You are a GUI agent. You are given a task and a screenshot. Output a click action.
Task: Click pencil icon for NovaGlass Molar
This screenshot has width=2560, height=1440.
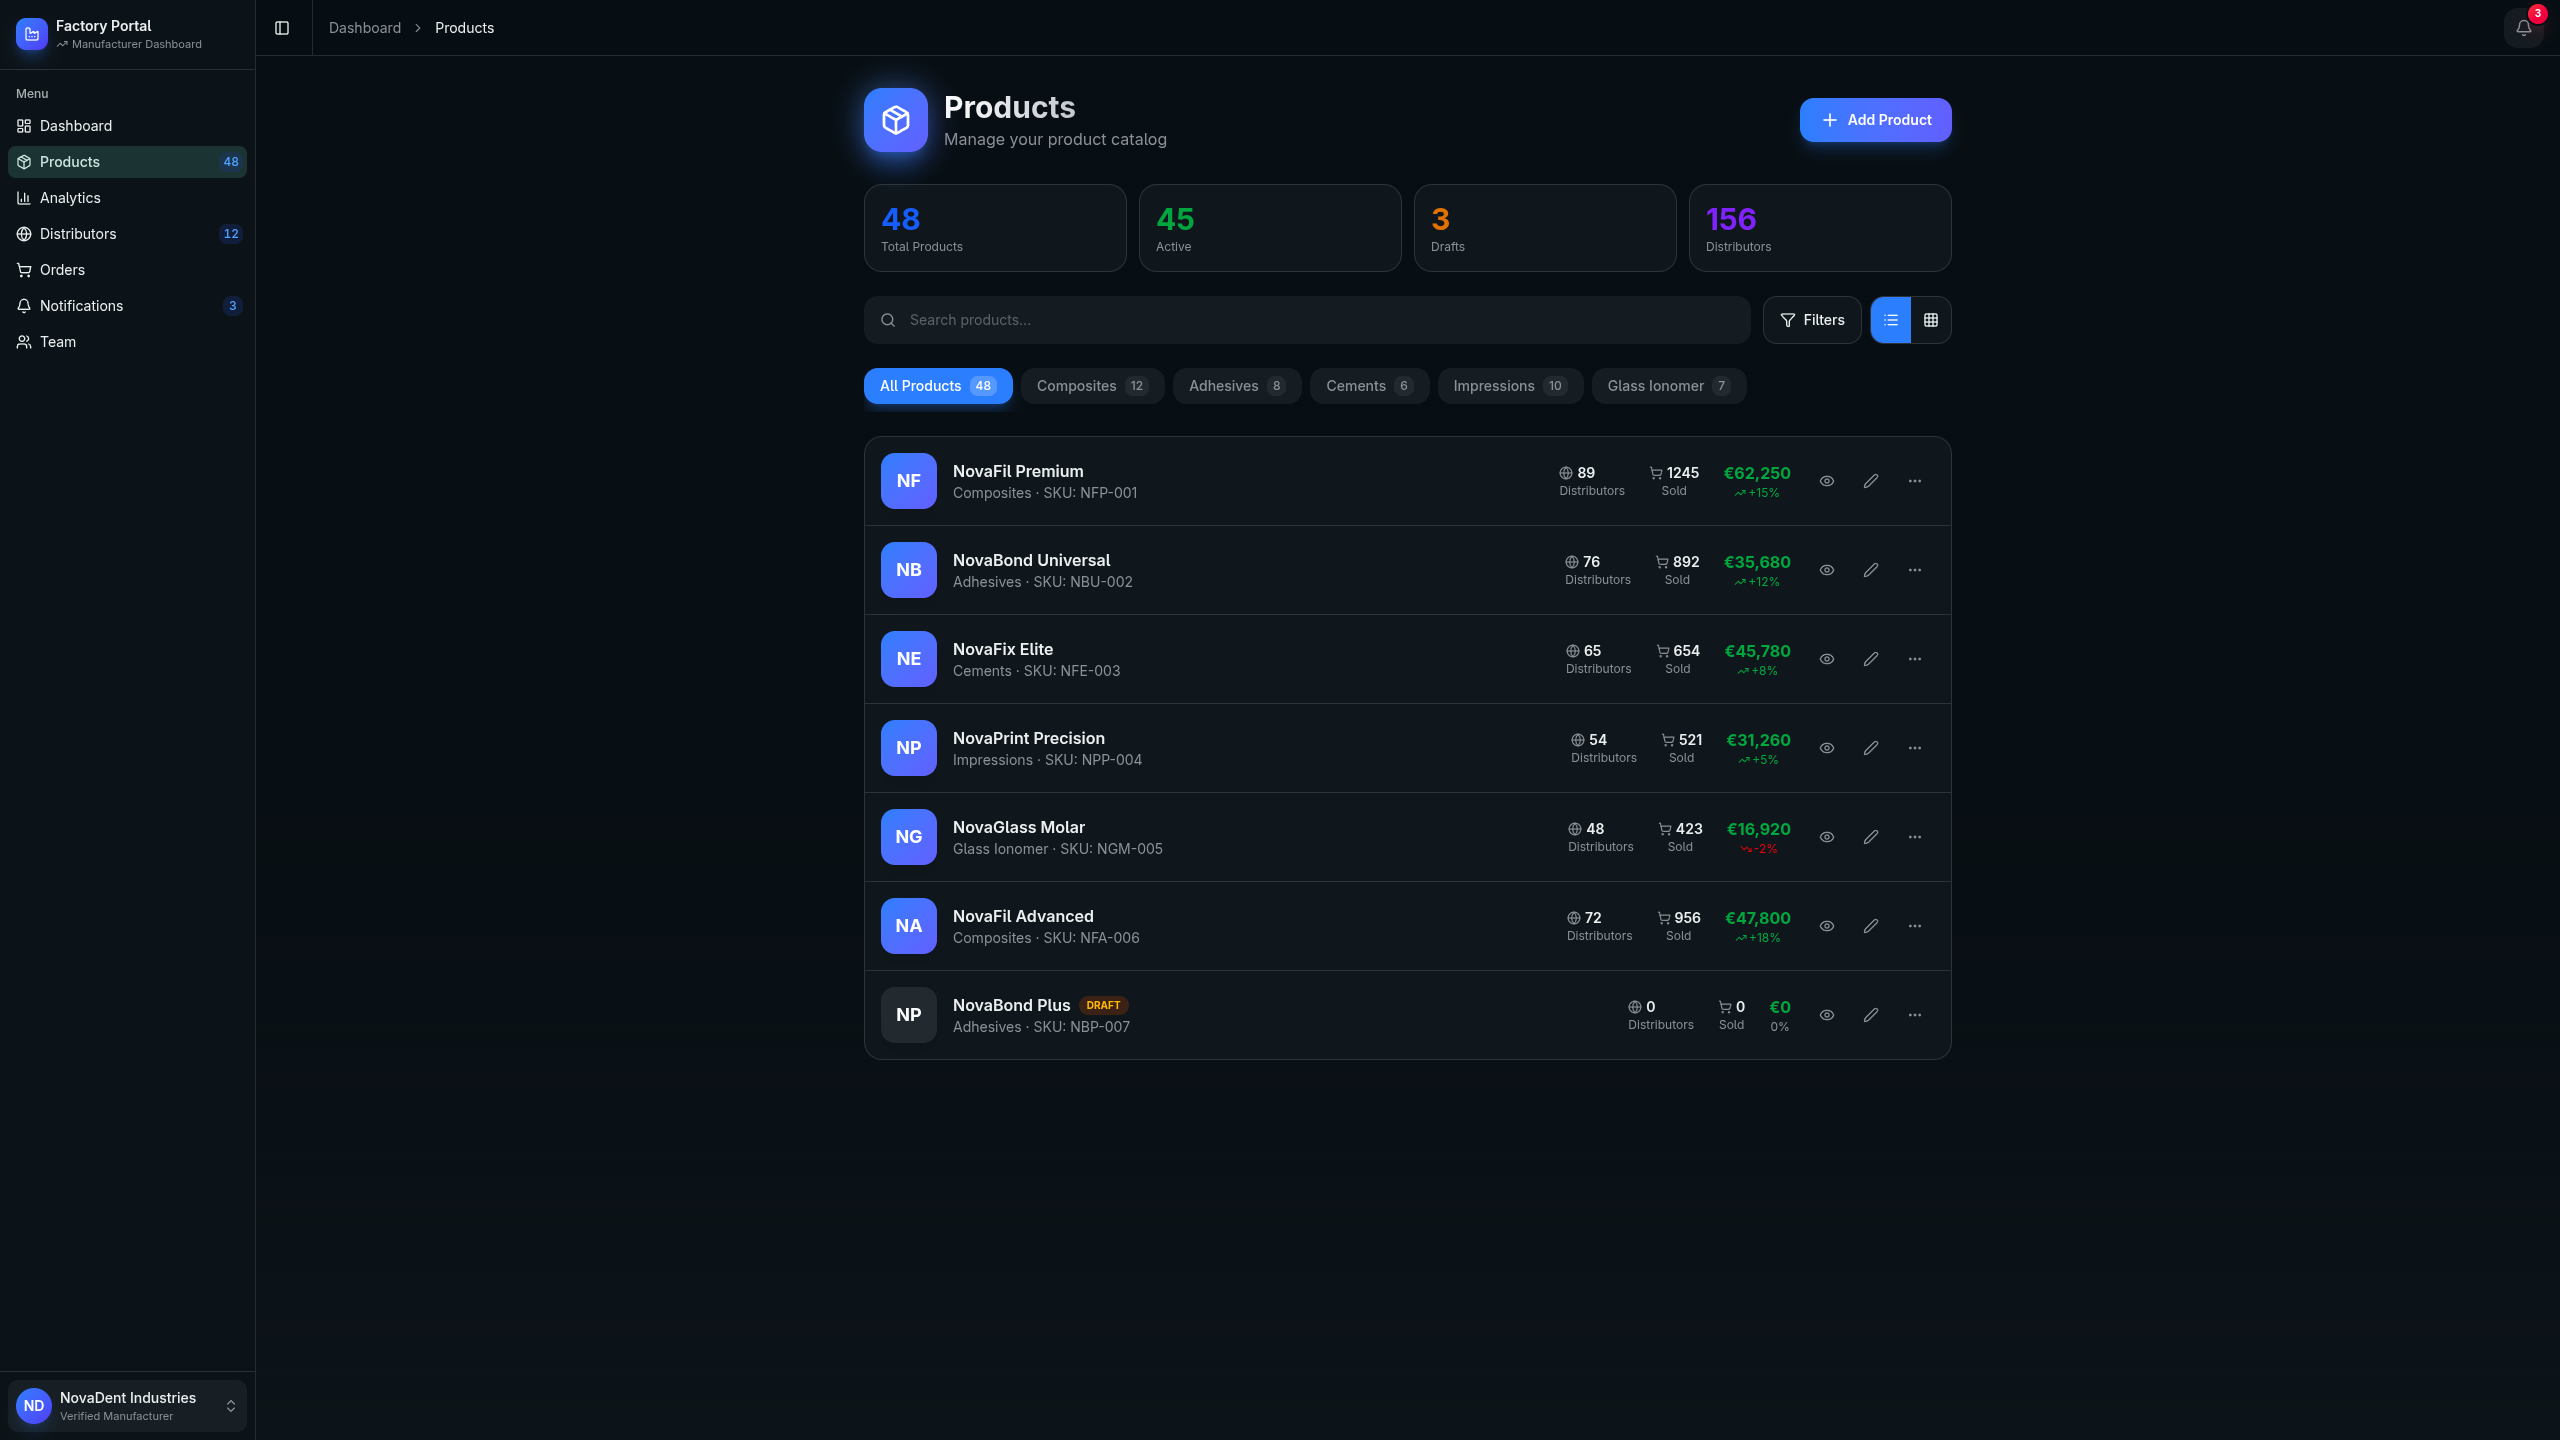[x=1871, y=837]
